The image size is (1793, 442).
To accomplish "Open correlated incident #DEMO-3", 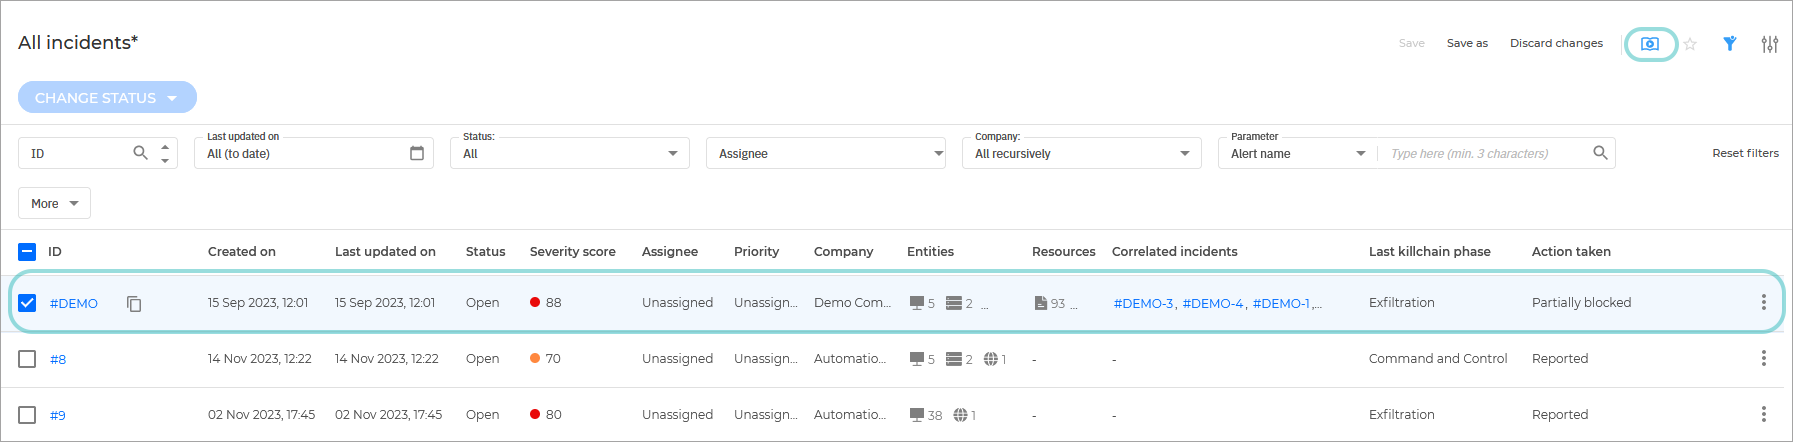I will [1143, 303].
